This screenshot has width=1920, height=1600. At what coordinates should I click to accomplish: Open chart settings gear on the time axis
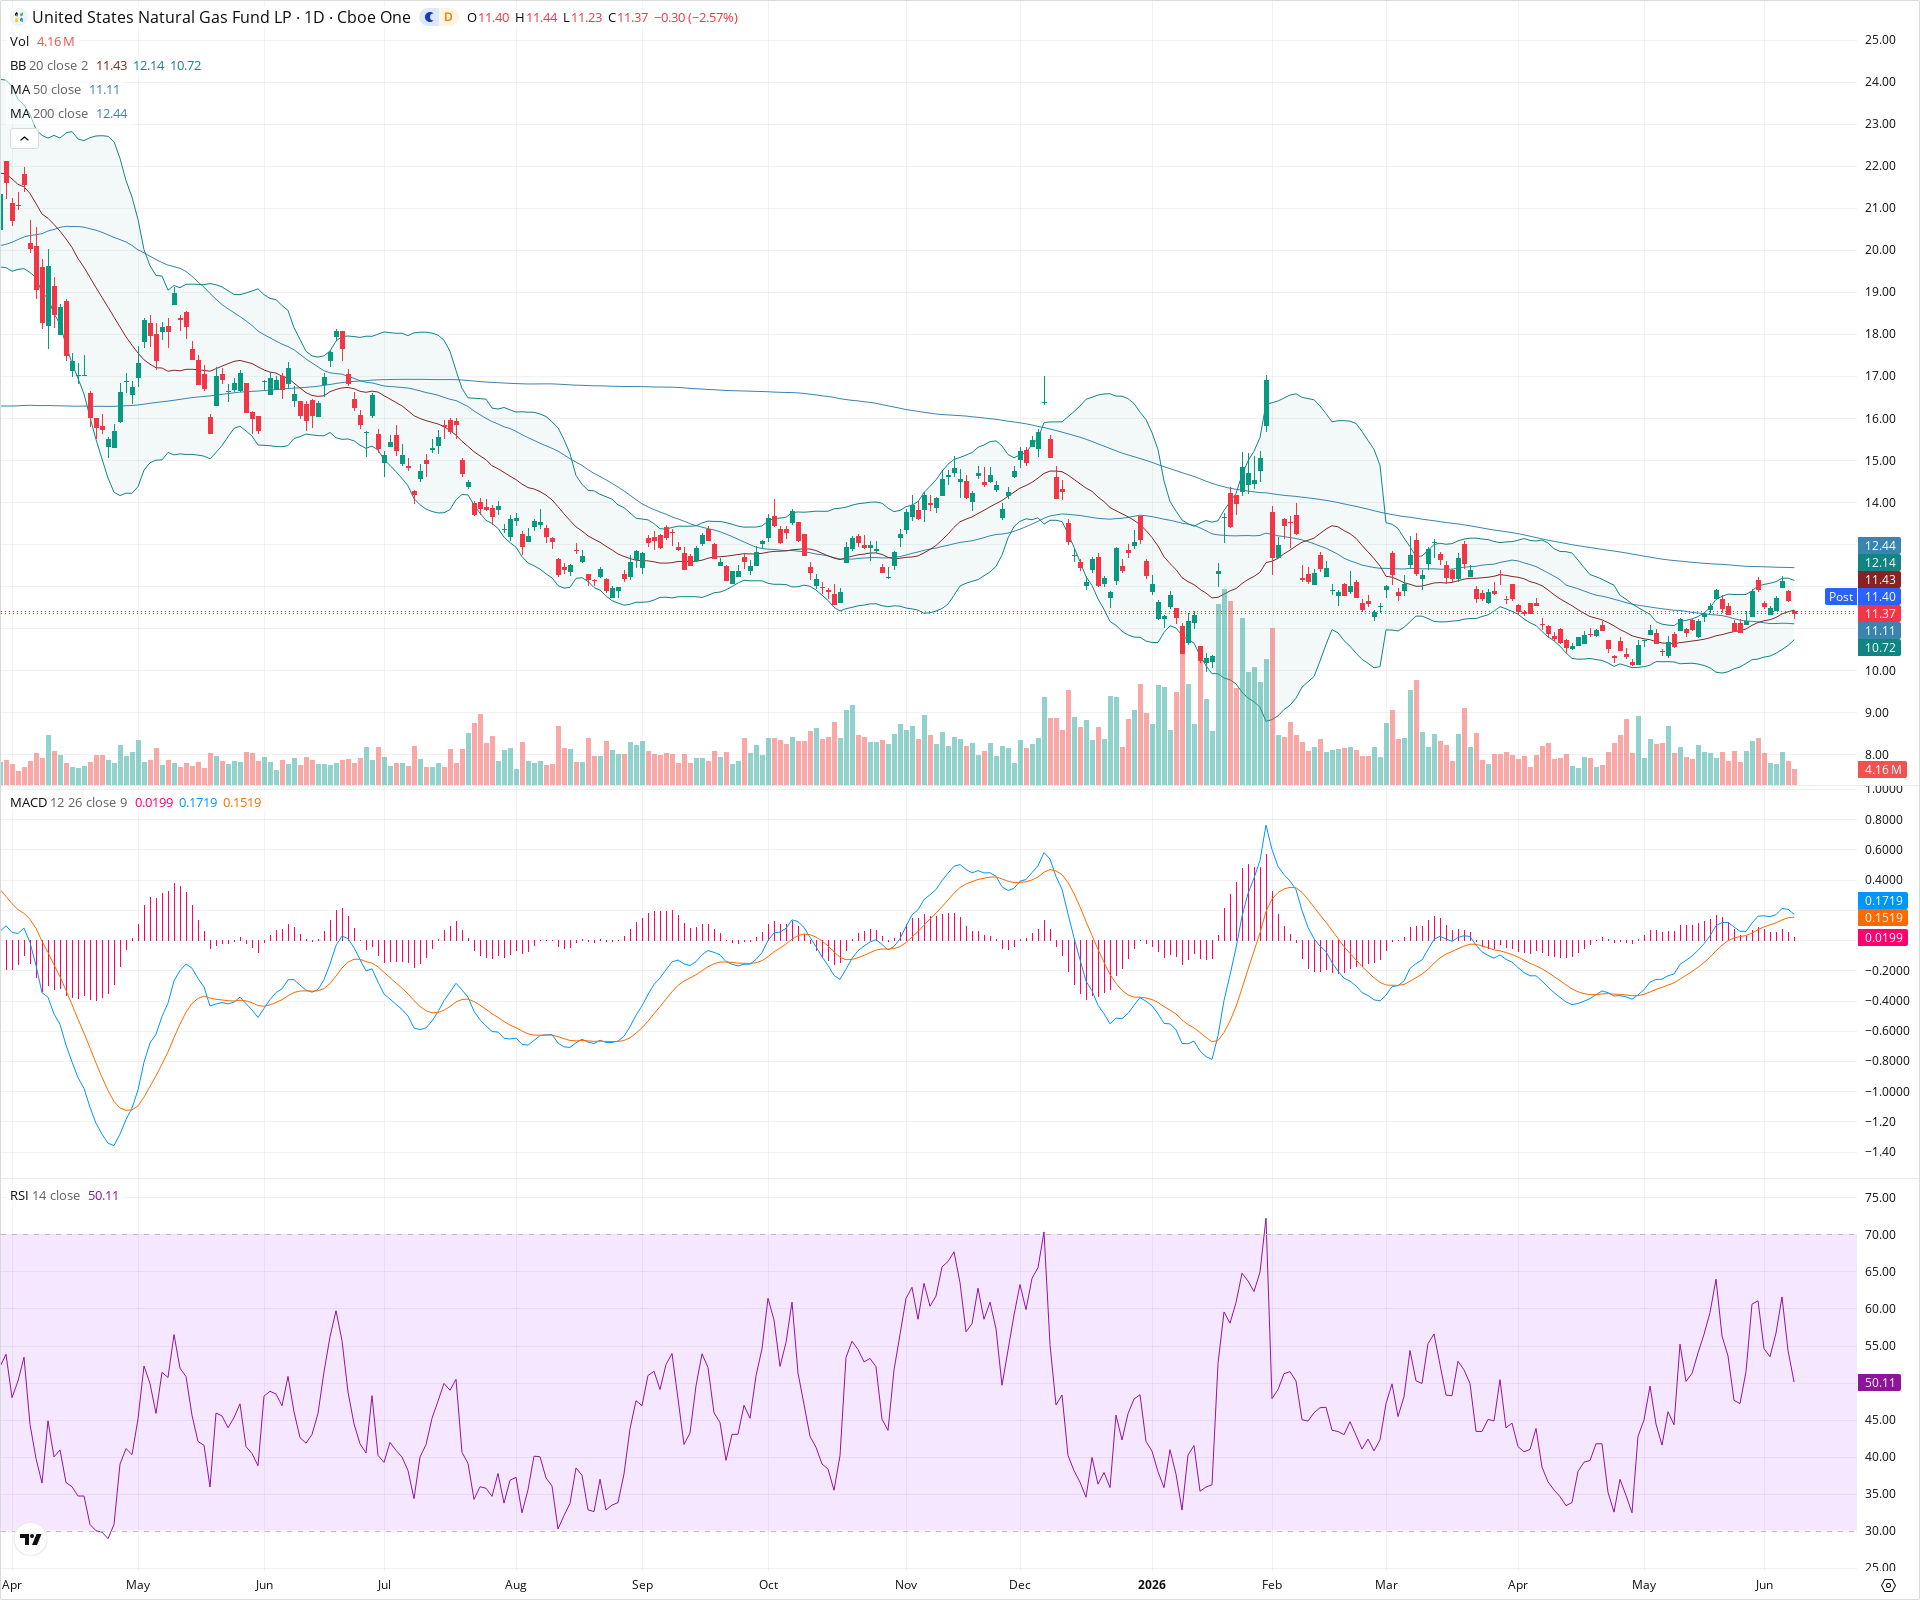pos(1888,1585)
